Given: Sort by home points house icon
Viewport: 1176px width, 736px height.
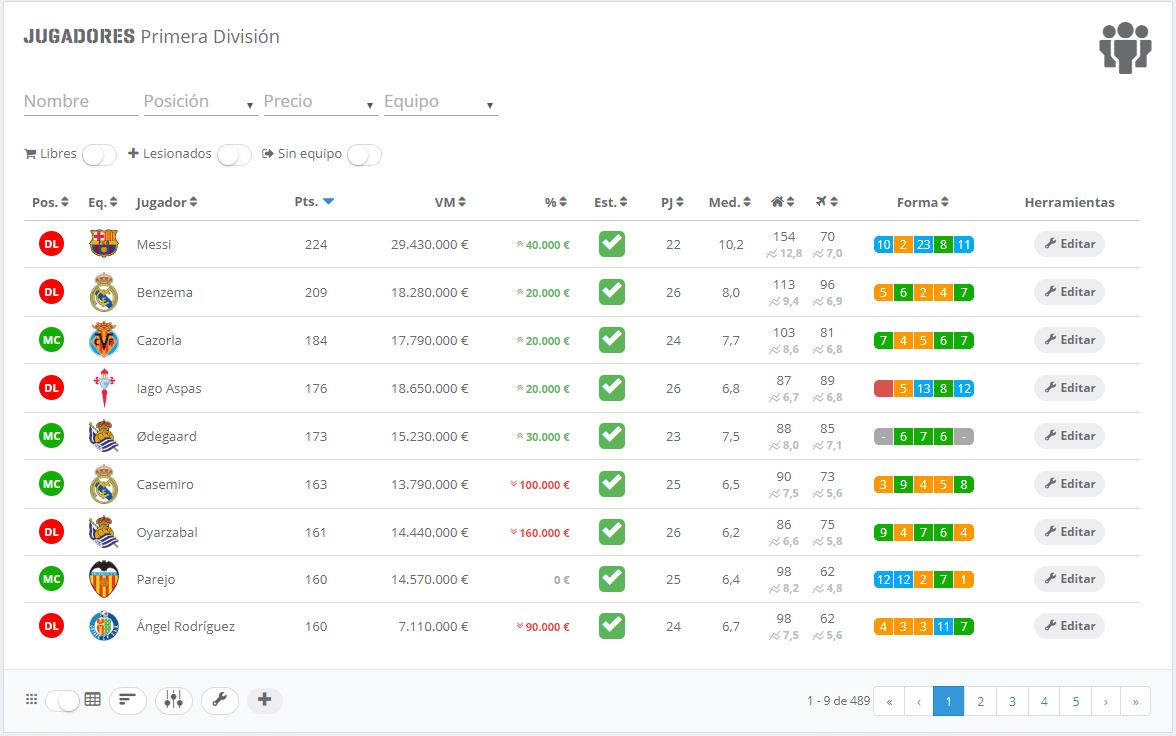Looking at the screenshot, I should pyautogui.click(x=782, y=202).
